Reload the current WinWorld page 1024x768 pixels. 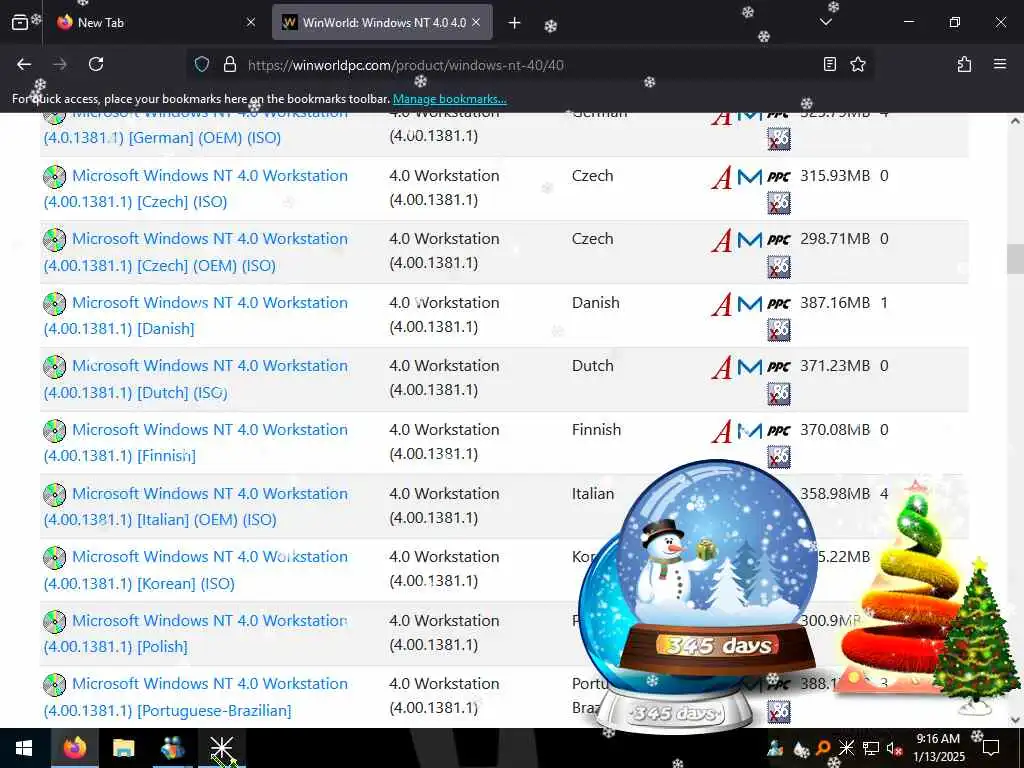[96, 64]
